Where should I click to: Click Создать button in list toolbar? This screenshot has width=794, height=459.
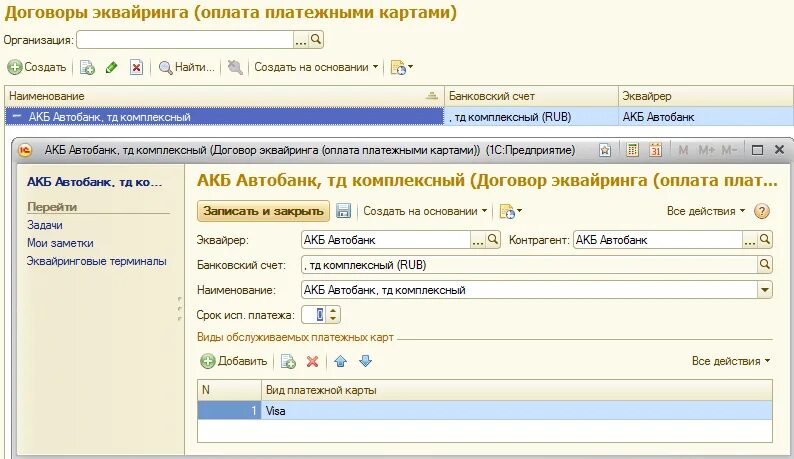coord(37,67)
